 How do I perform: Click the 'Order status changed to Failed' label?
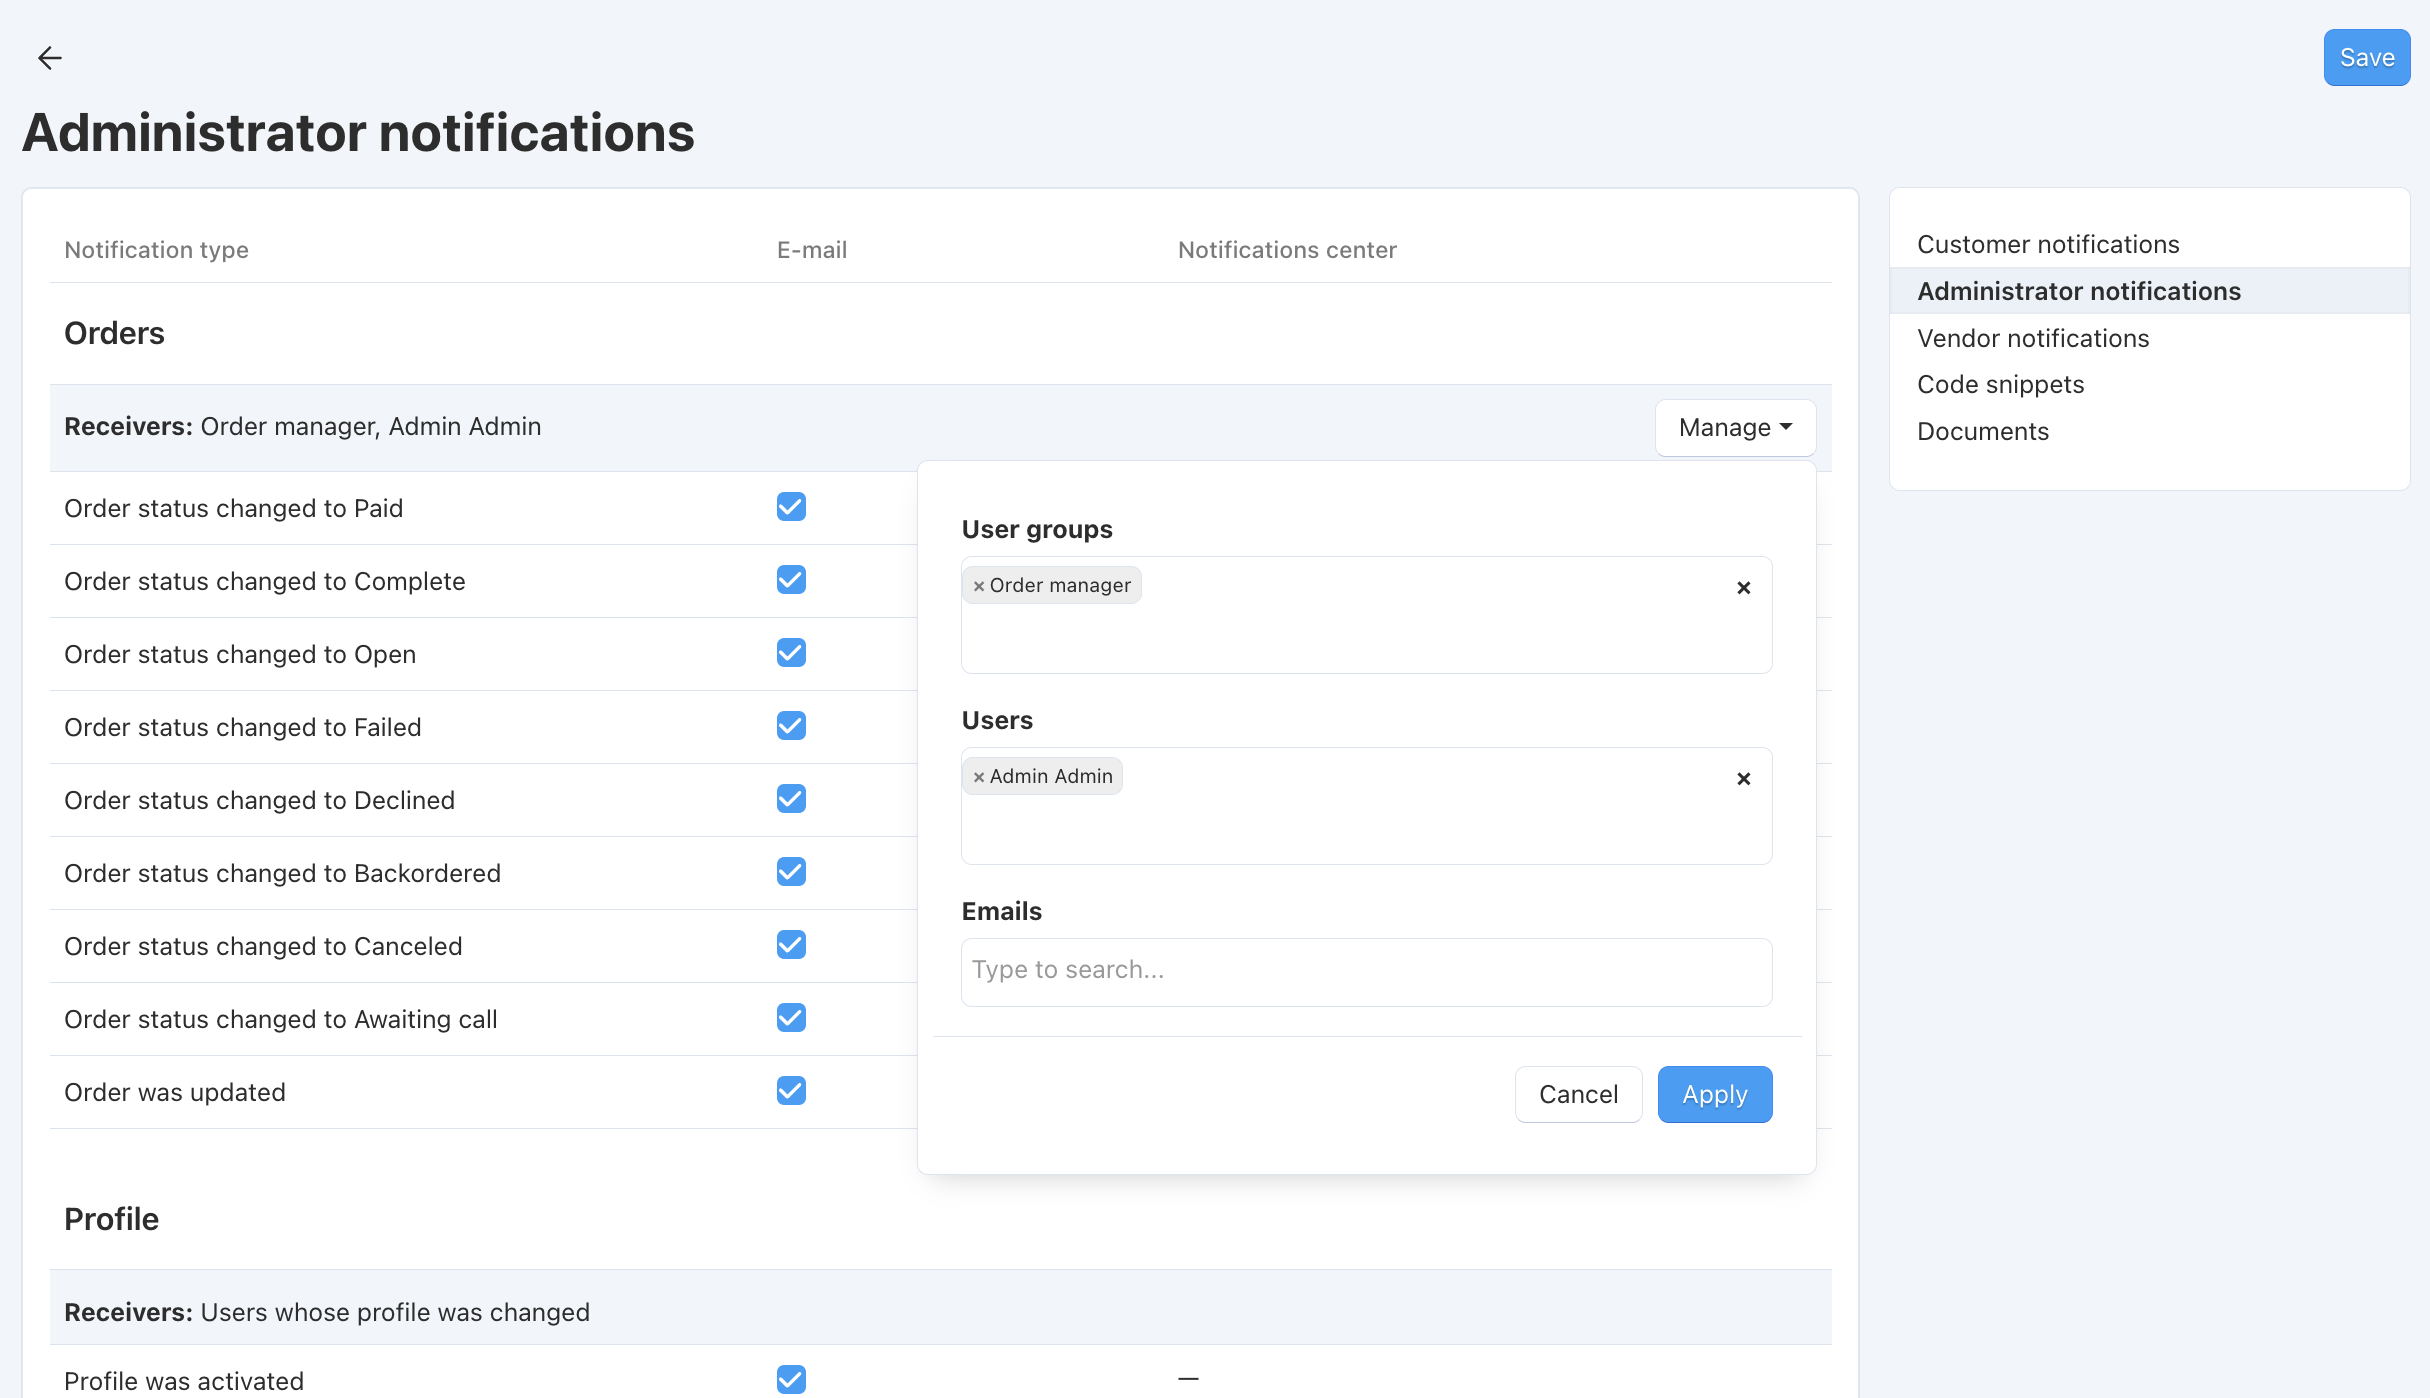click(243, 727)
